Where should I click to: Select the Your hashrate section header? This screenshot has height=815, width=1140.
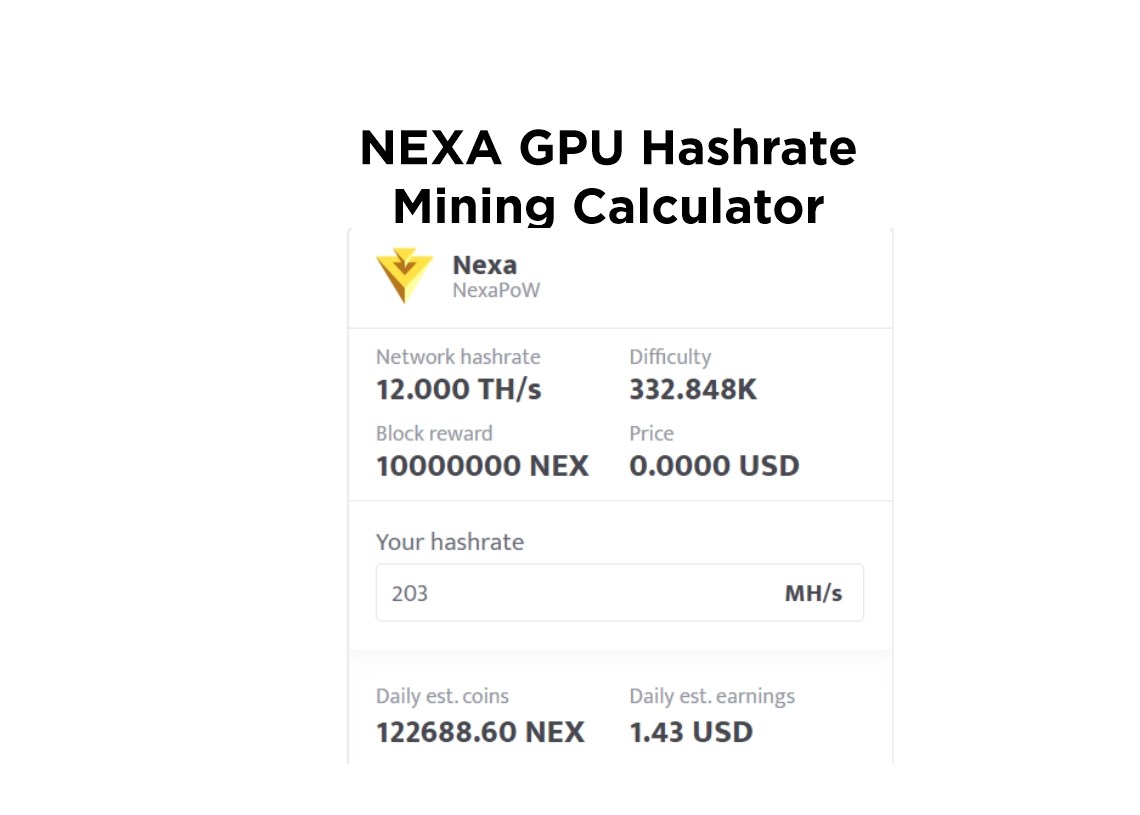(x=449, y=542)
